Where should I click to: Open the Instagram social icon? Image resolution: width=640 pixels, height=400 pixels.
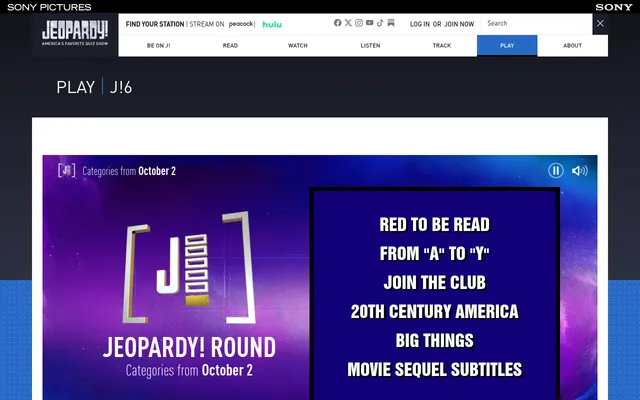[x=359, y=23]
